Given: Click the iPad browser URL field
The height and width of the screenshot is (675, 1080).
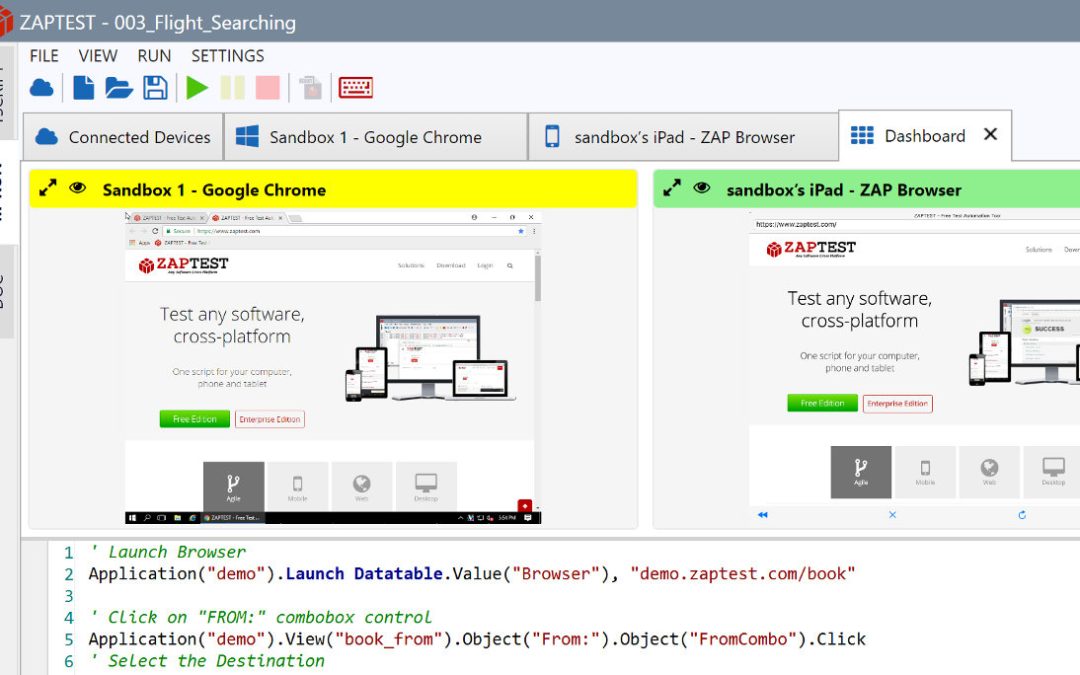Looking at the screenshot, I should point(916,224).
